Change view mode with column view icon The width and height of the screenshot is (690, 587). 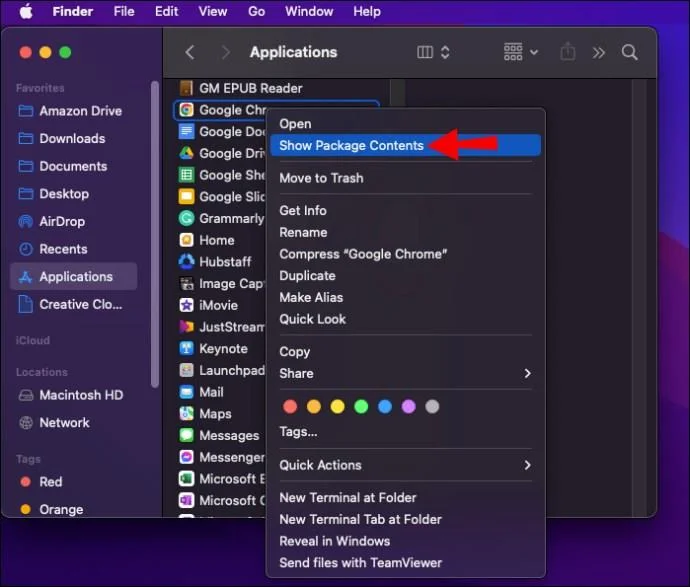click(425, 52)
